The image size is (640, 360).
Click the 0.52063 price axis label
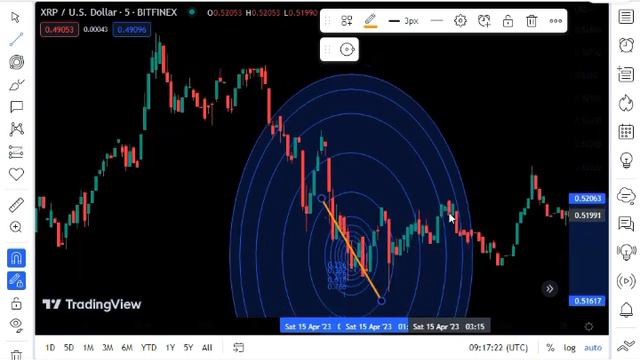[587, 198]
